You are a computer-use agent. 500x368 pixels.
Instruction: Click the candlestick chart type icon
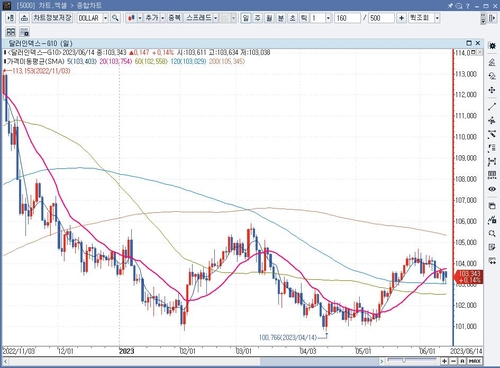(x=131, y=18)
